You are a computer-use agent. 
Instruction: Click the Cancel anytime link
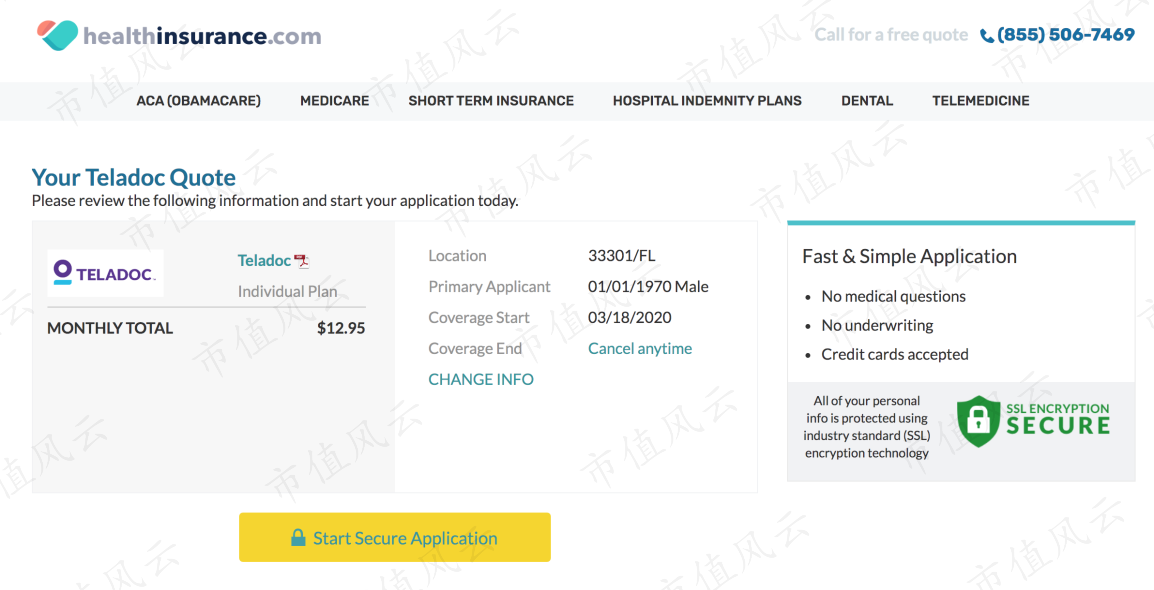click(640, 348)
